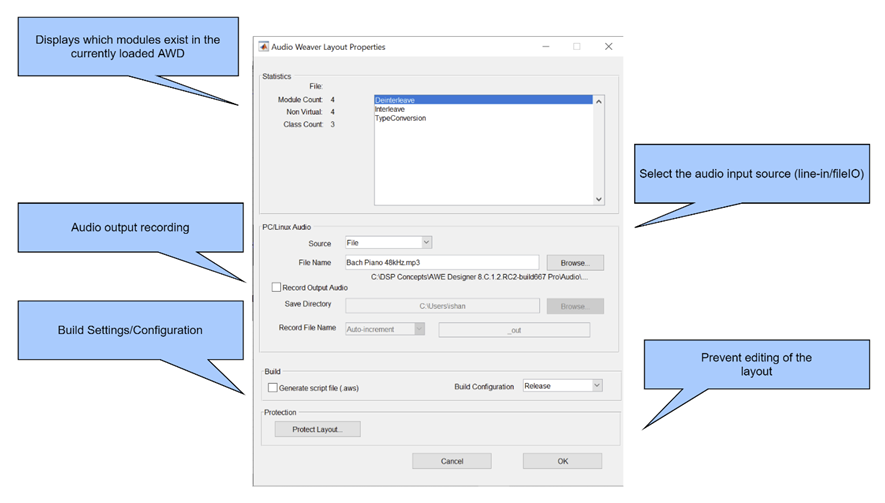The height and width of the screenshot is (503, 885).
Task: Confirm the dialog with OK
Action: pos(562,461)
